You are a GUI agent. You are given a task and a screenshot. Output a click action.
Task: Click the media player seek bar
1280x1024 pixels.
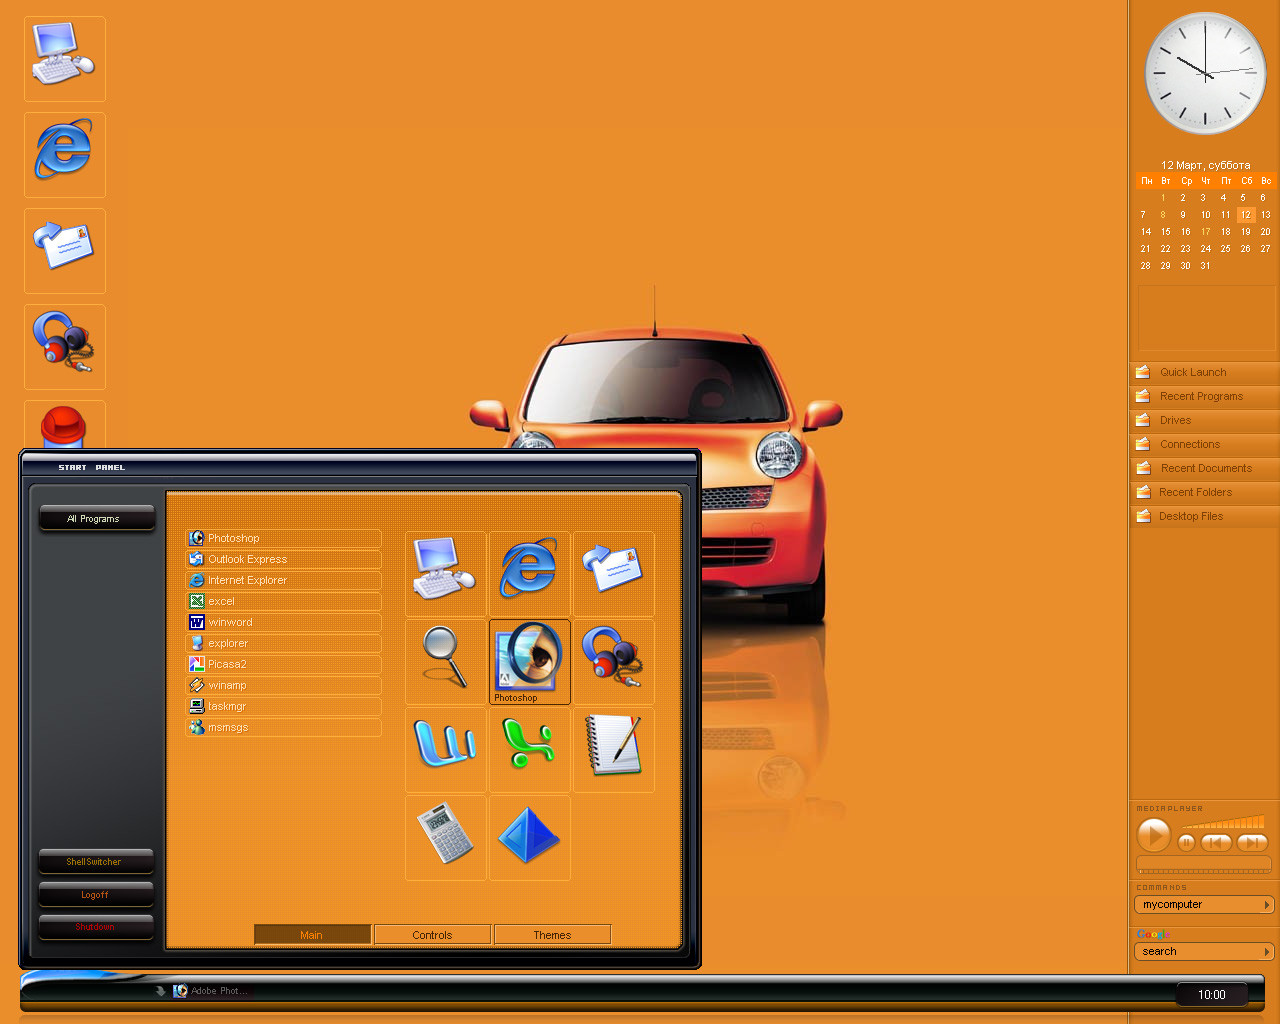click(1204, 865)
